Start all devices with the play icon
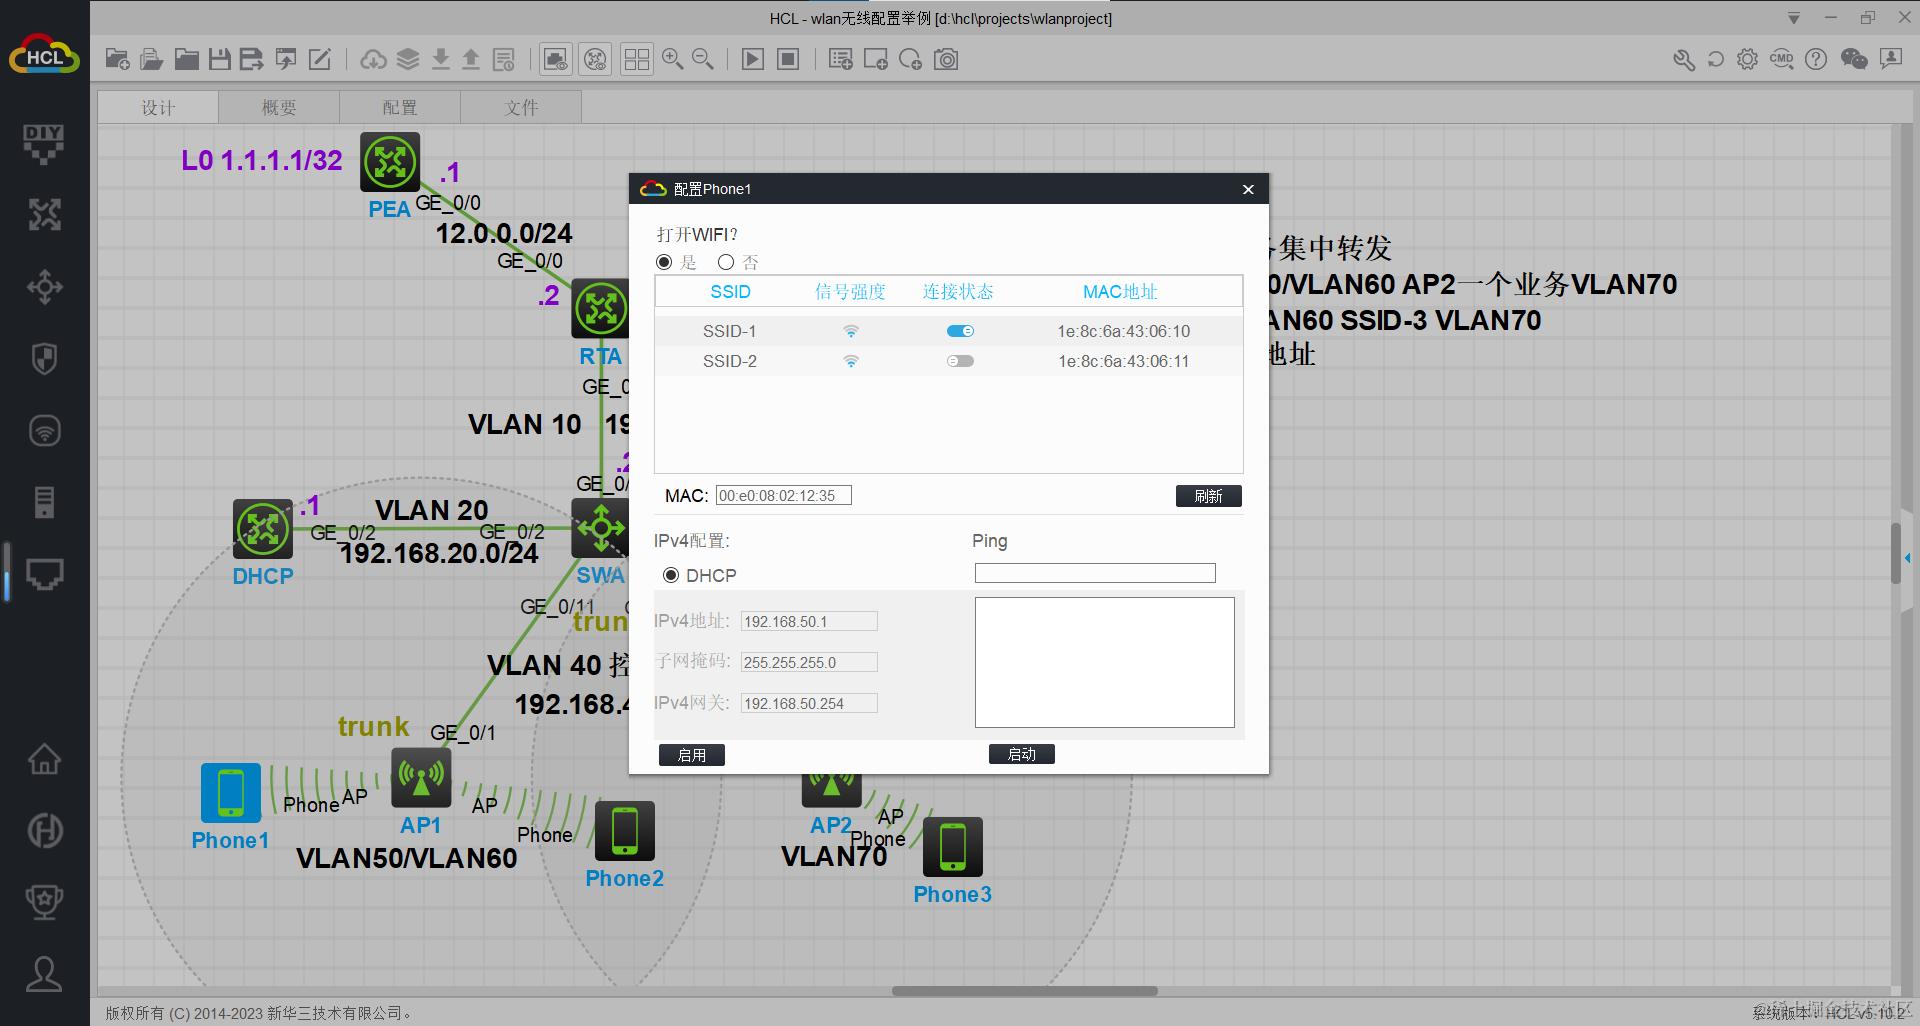This screenshot has width=1920, height=1026. [753, 59]
